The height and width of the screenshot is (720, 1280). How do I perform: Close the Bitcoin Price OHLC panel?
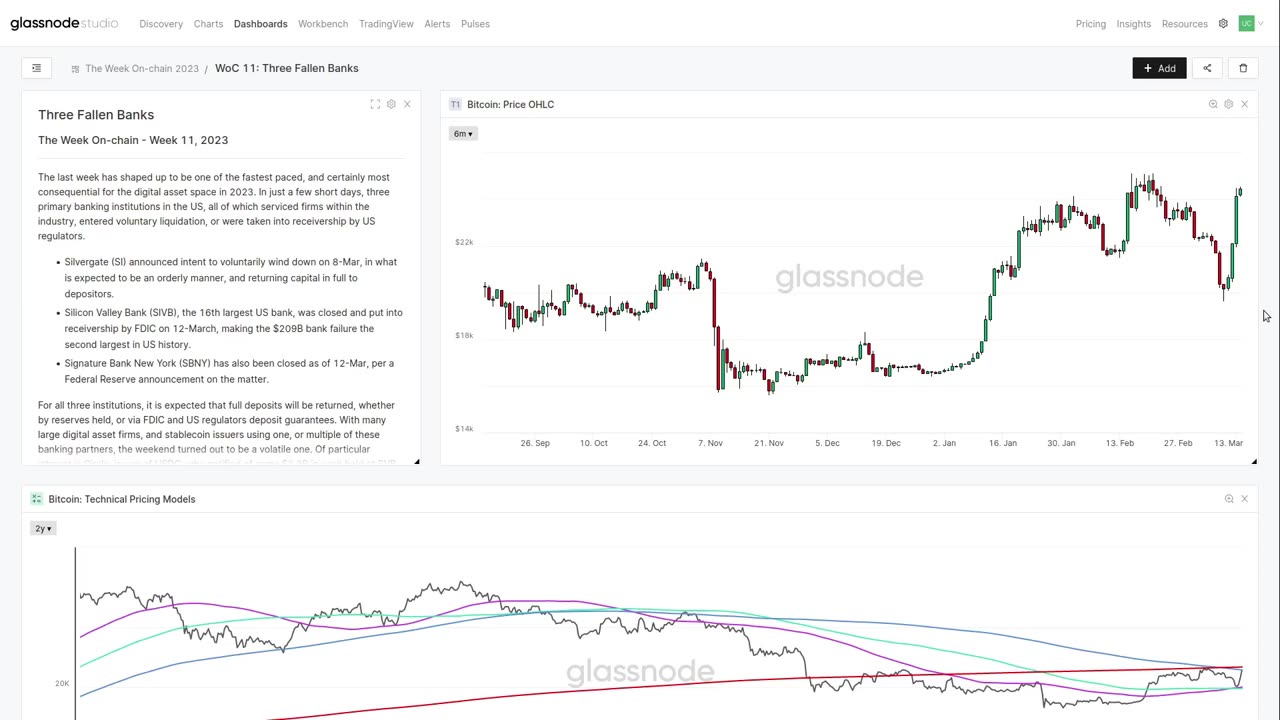[1244, 104]
